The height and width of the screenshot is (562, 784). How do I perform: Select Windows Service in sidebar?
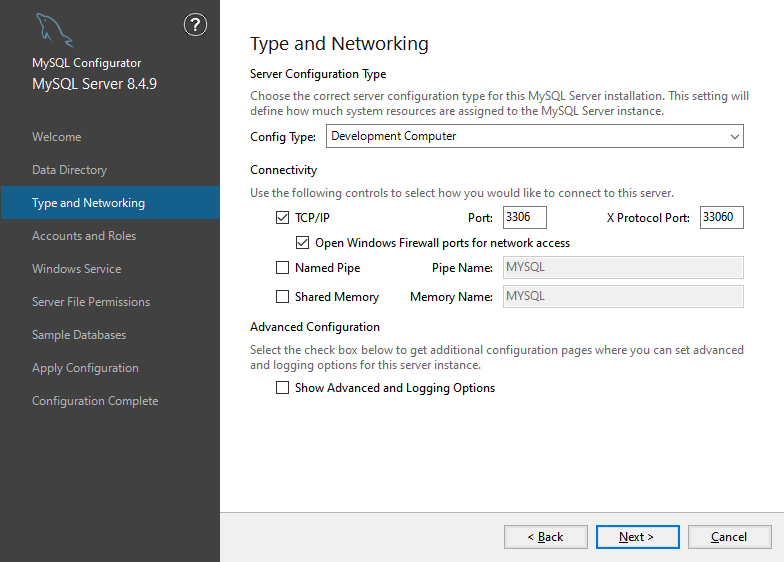click(x=76, y=269)
